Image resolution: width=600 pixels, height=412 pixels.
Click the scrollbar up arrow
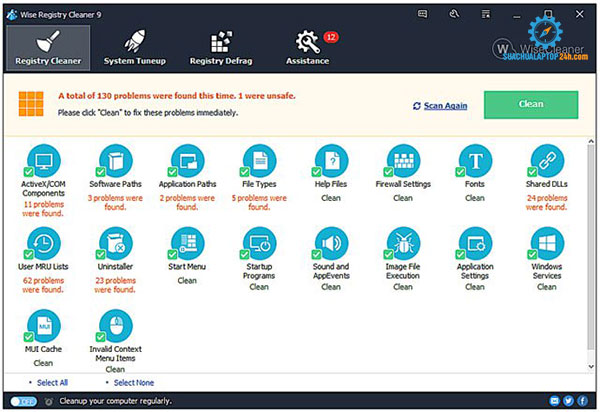(591, 141)
